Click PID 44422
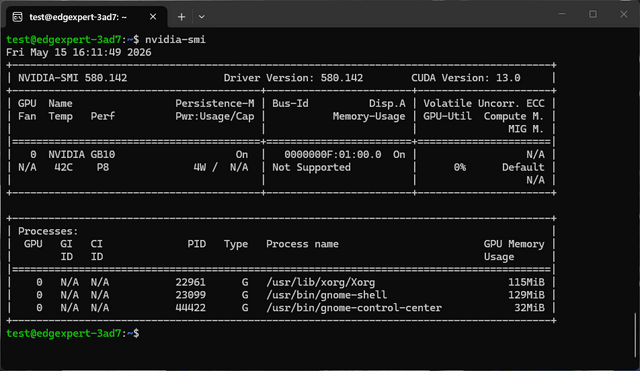 pos(191,308)
